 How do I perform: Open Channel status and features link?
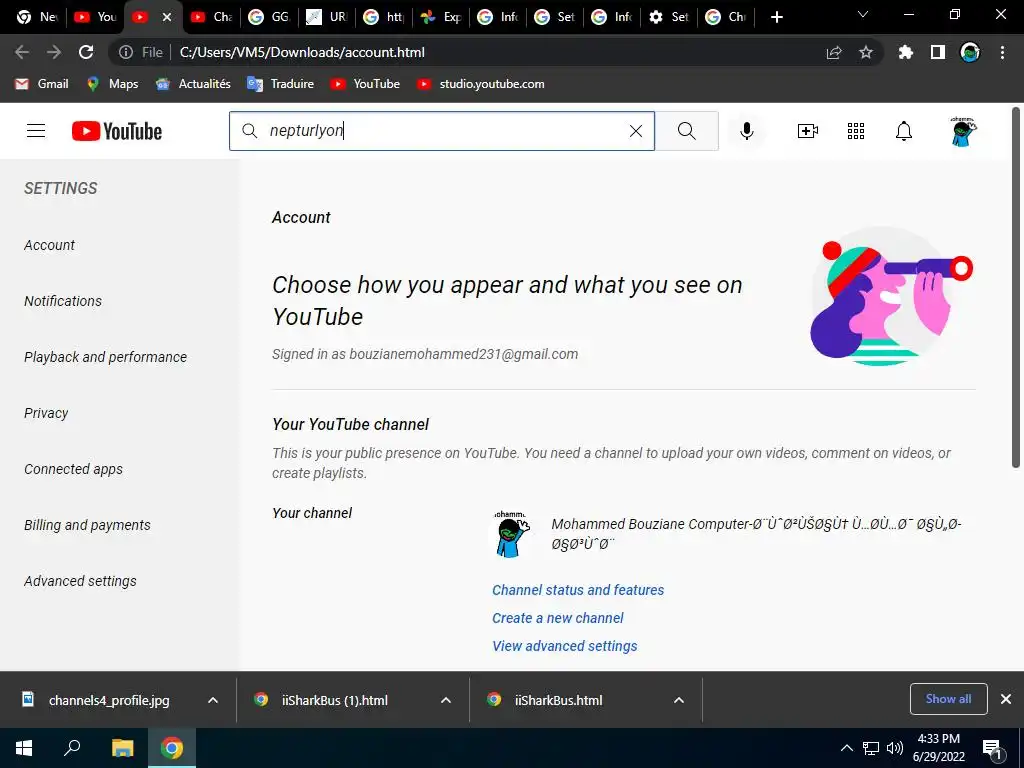(578, 590)
